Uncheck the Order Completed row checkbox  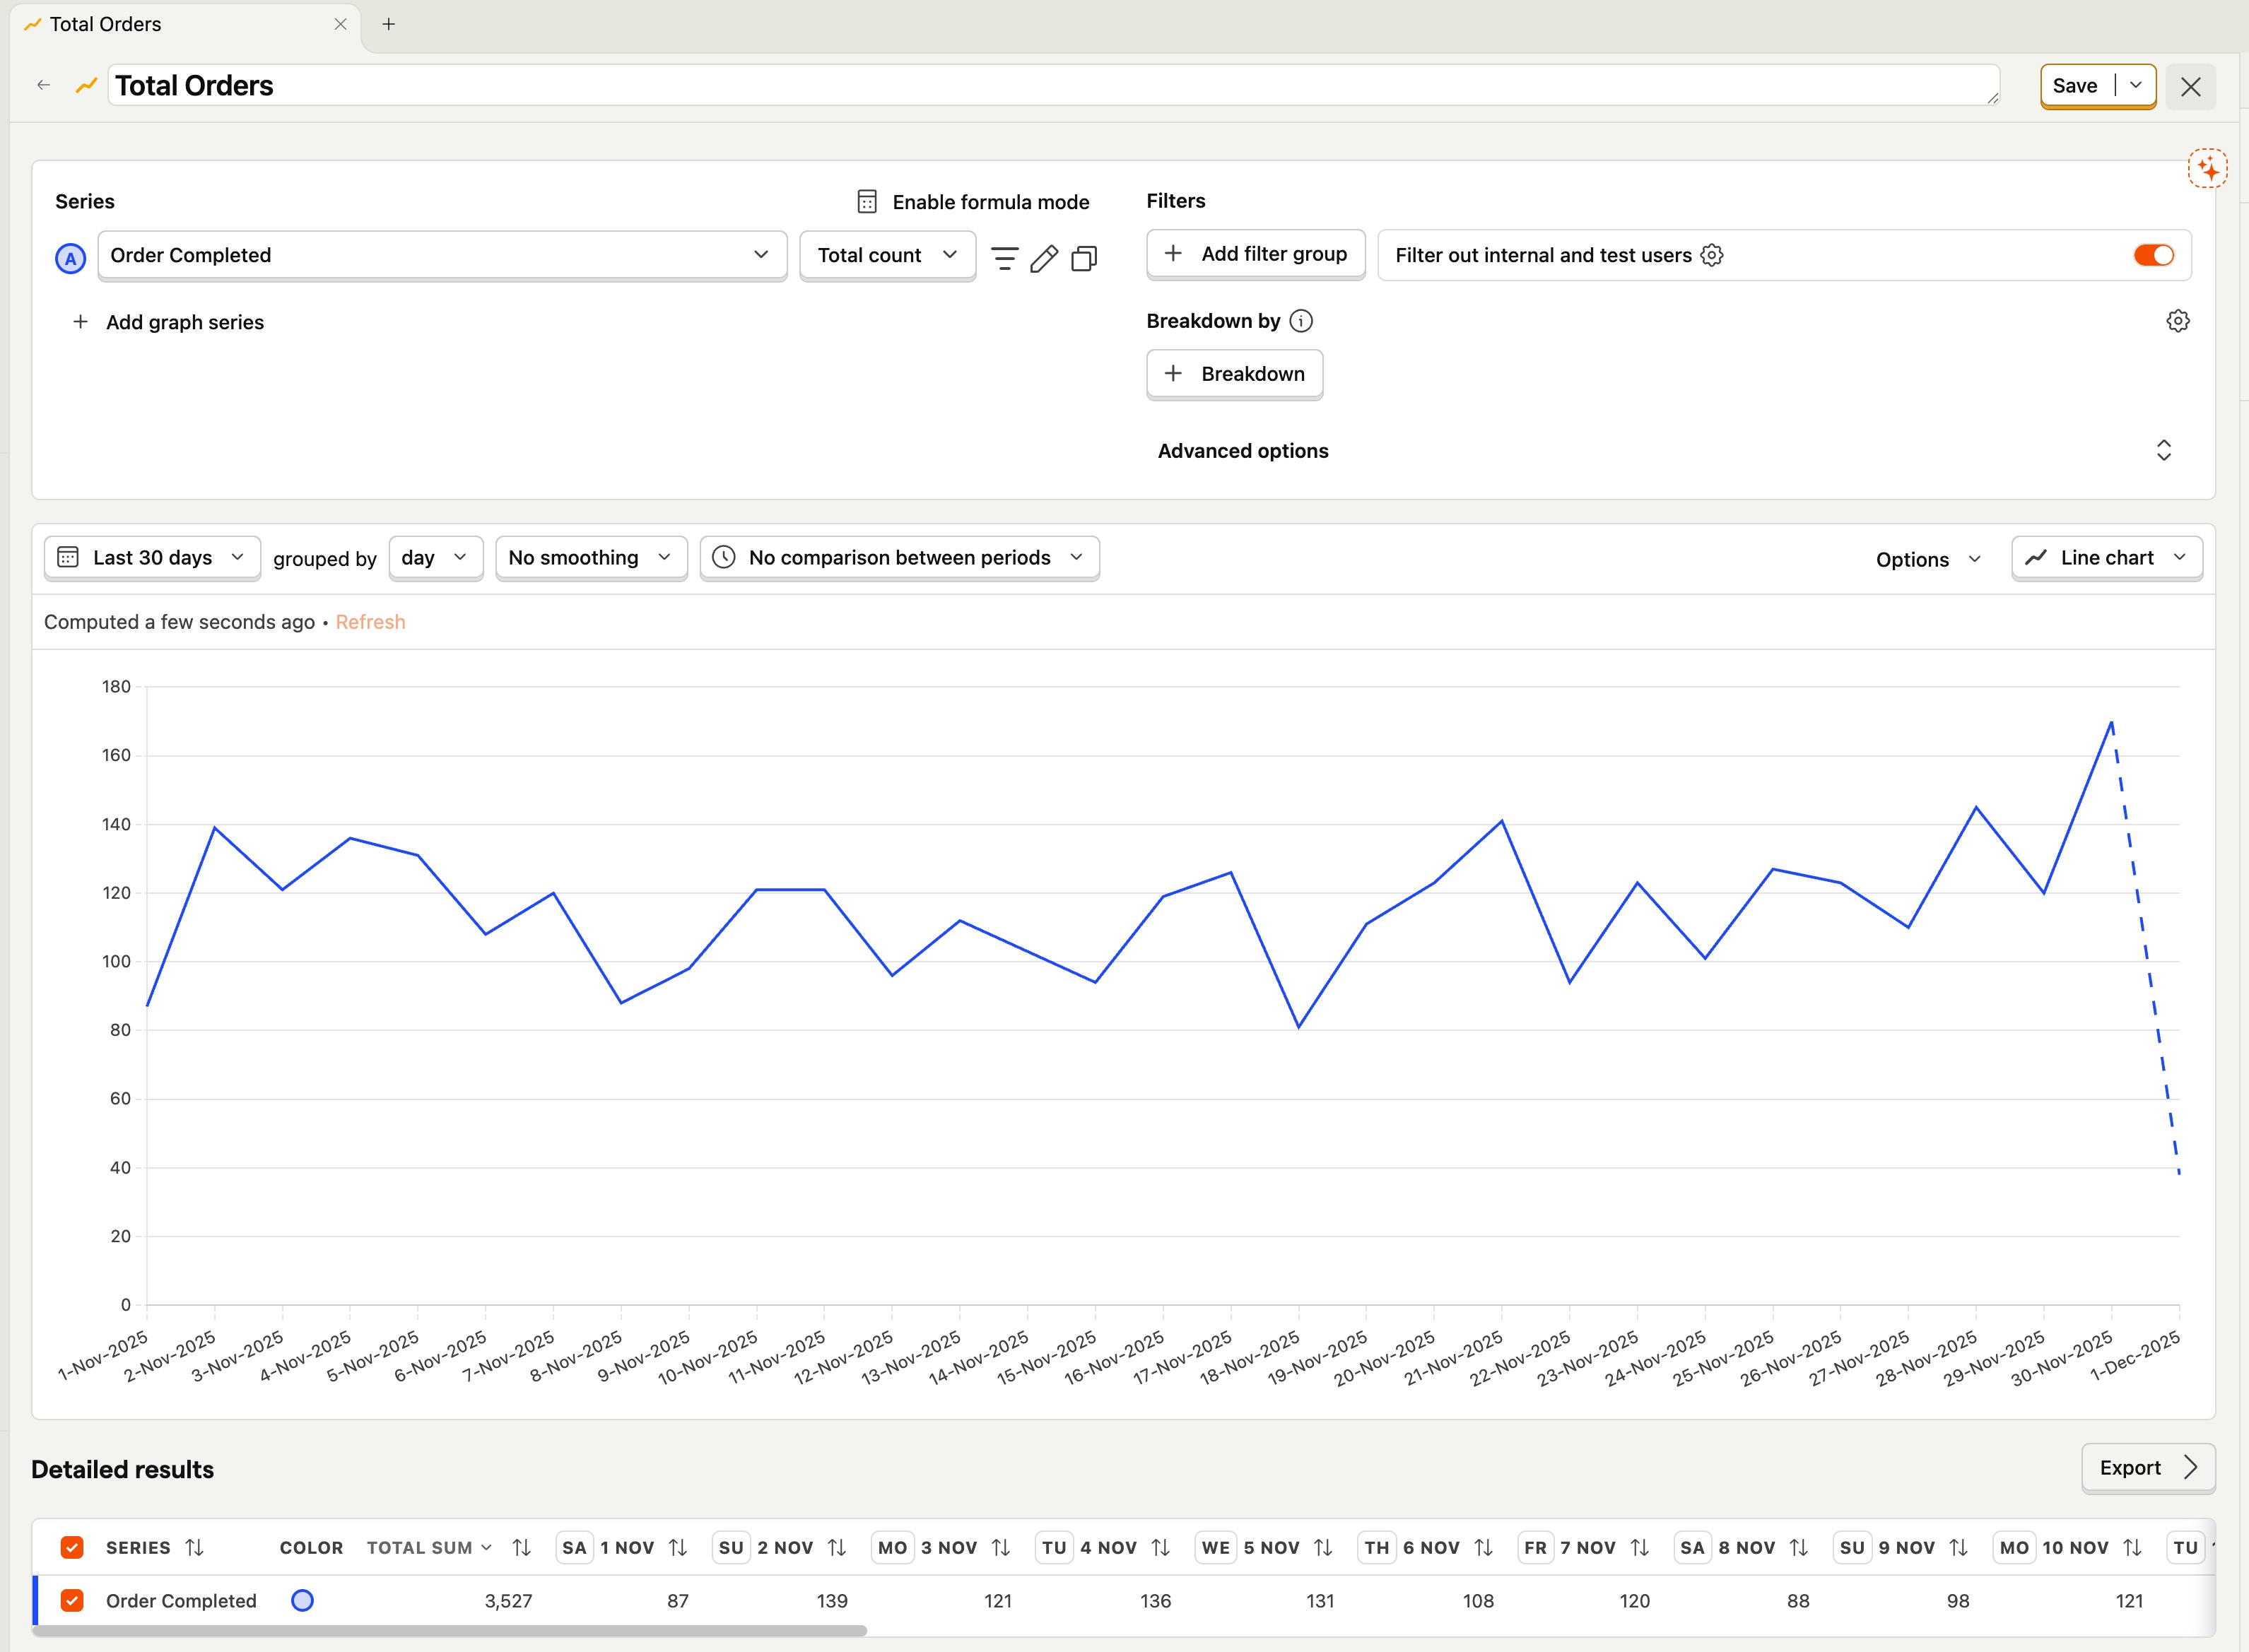[x=72, y=1601]
